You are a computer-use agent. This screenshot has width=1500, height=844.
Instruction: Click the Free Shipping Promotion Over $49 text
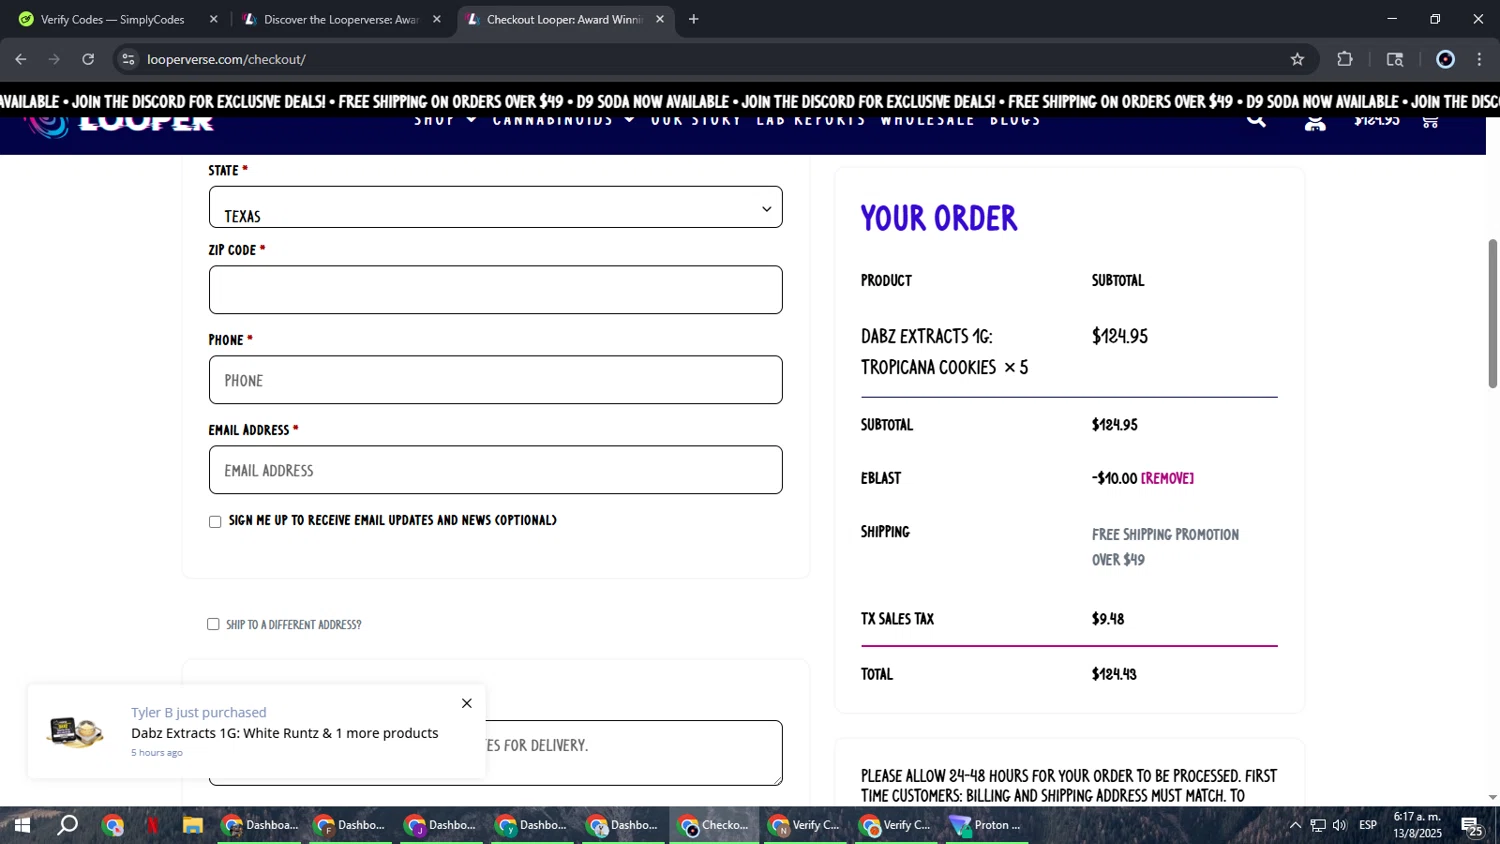1166,547
